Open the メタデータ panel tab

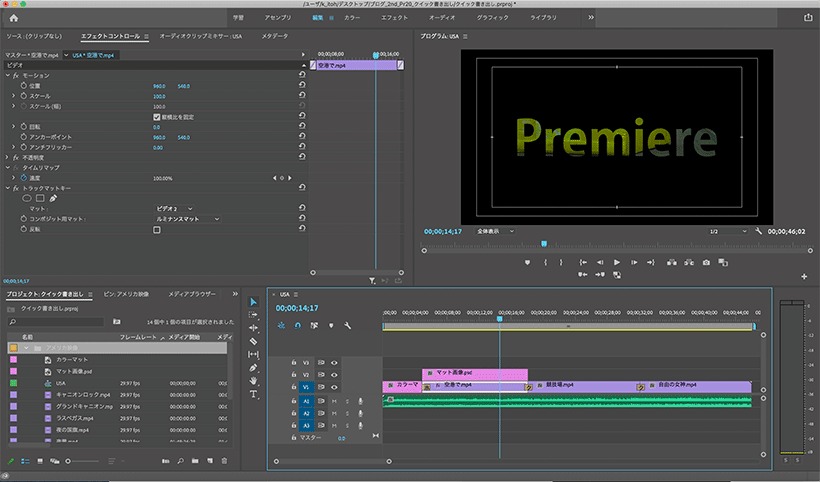point(275,36)
